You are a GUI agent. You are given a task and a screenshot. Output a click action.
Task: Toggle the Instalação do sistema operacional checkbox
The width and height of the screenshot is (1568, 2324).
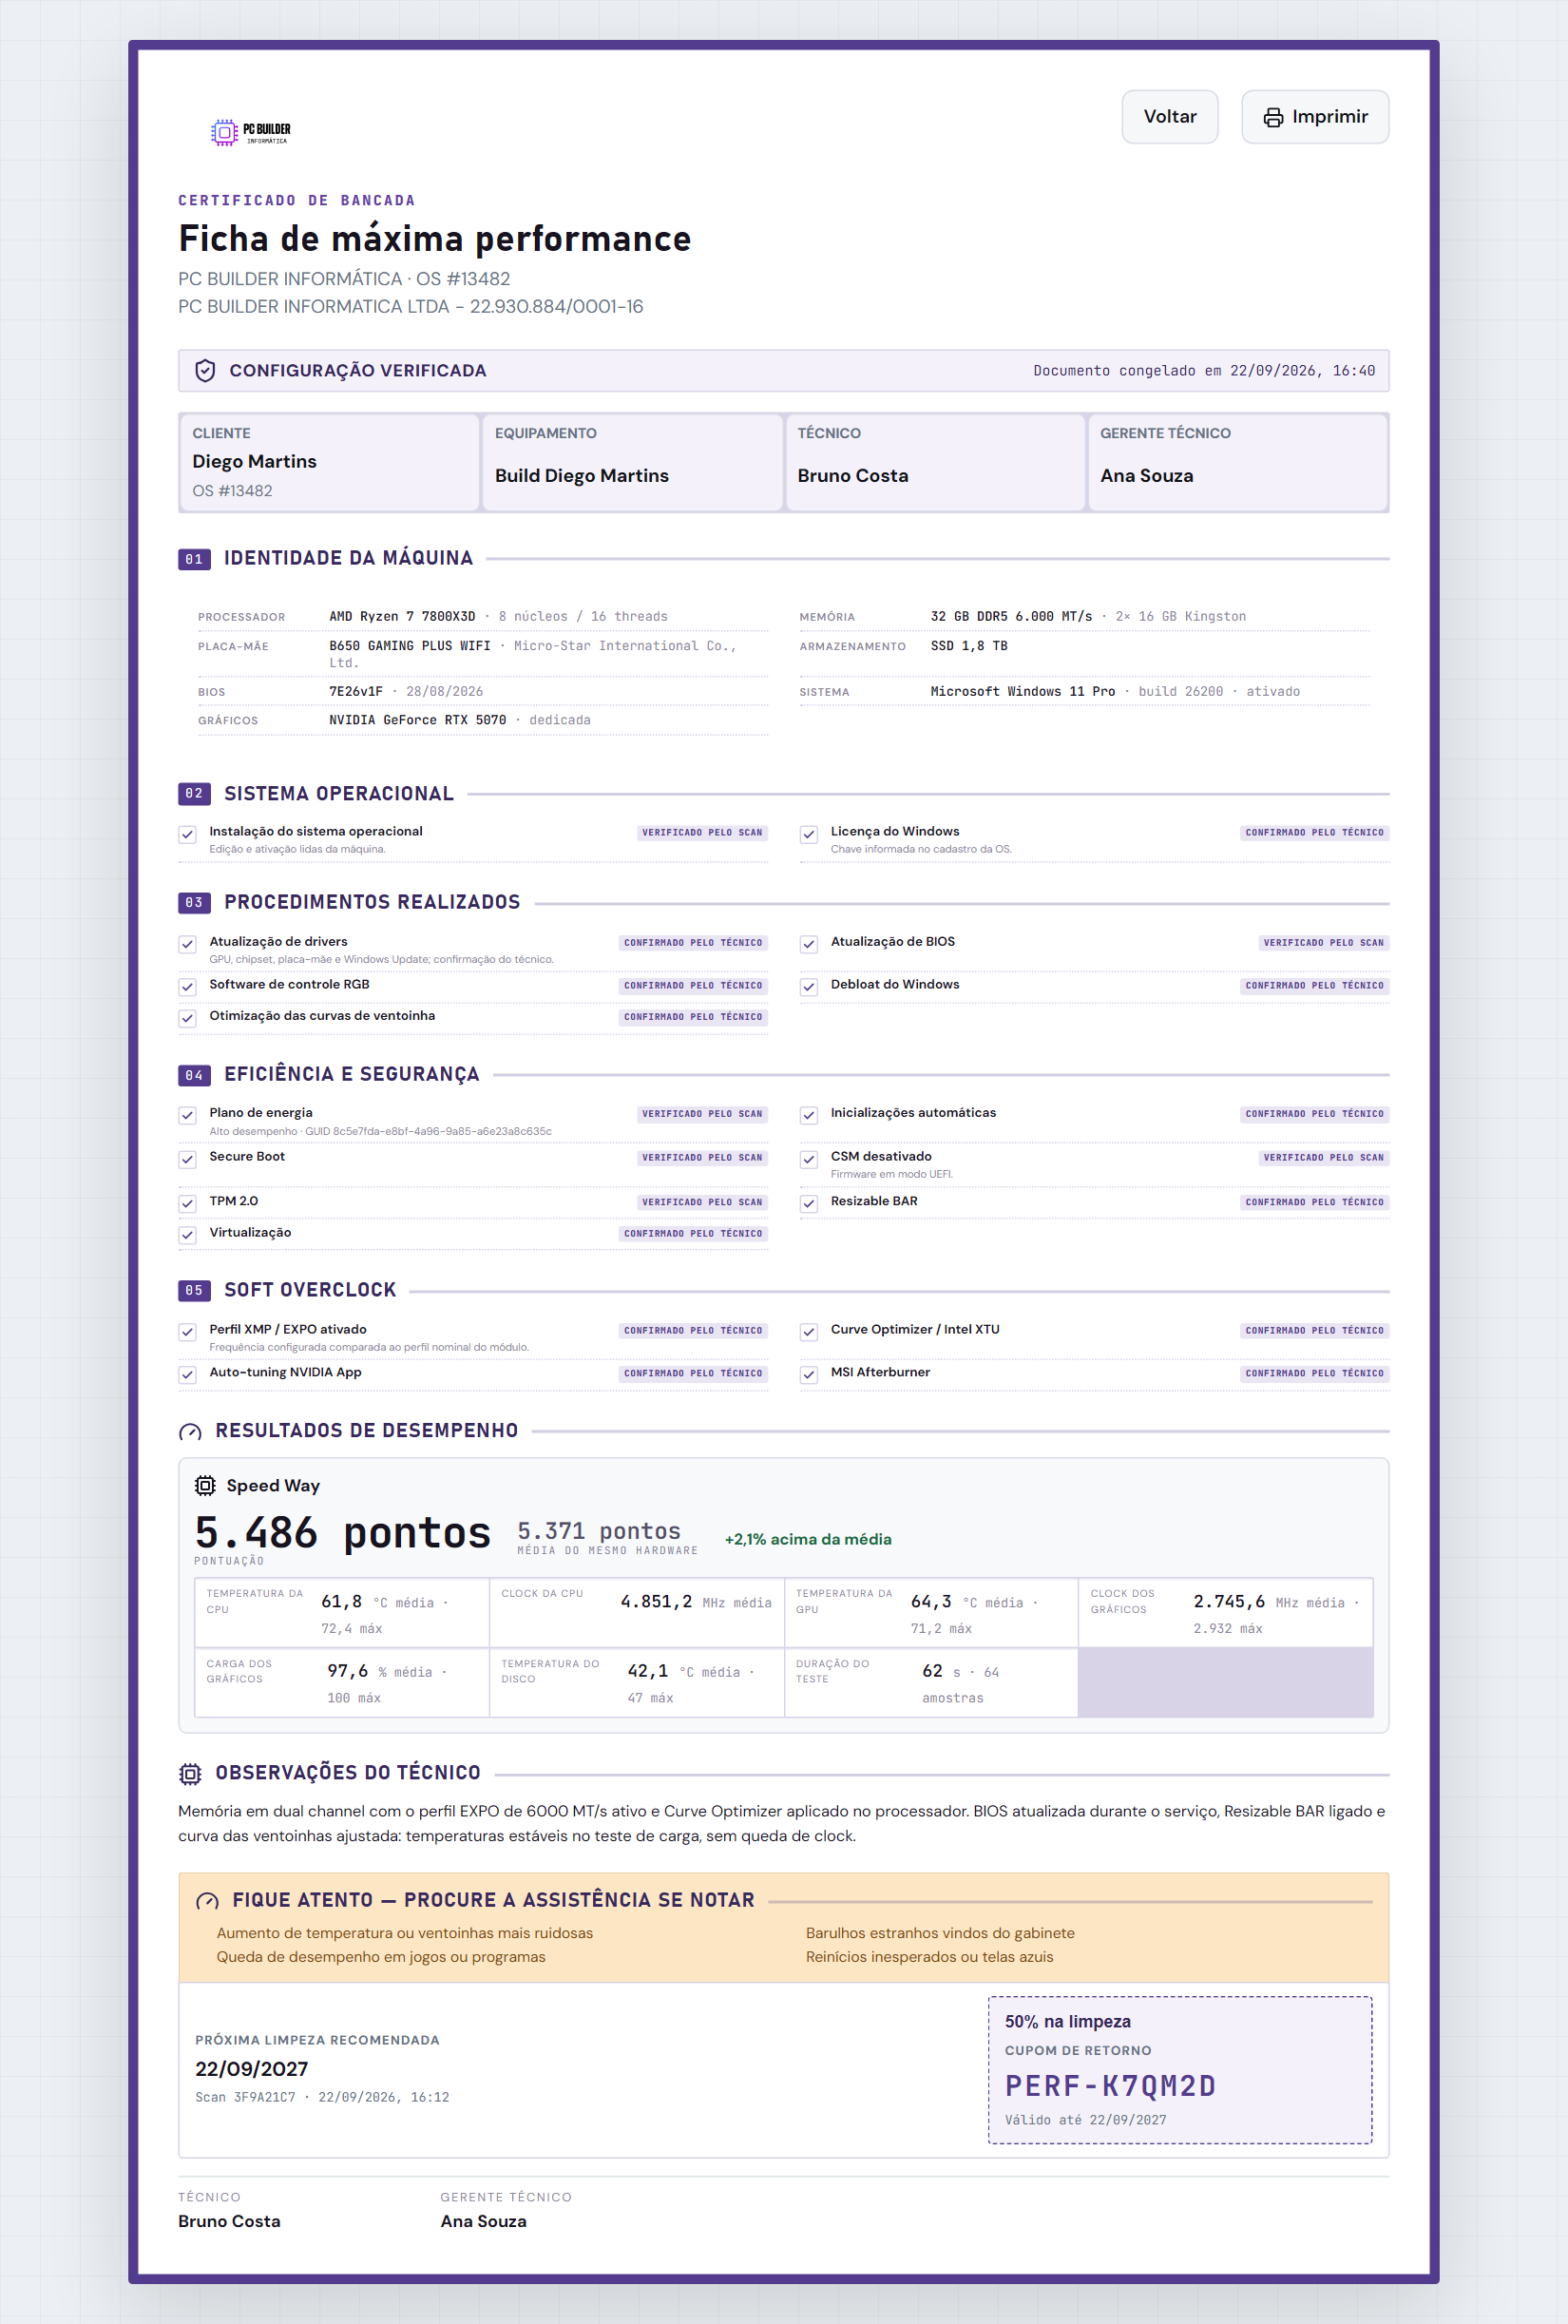tap(188, 835)
